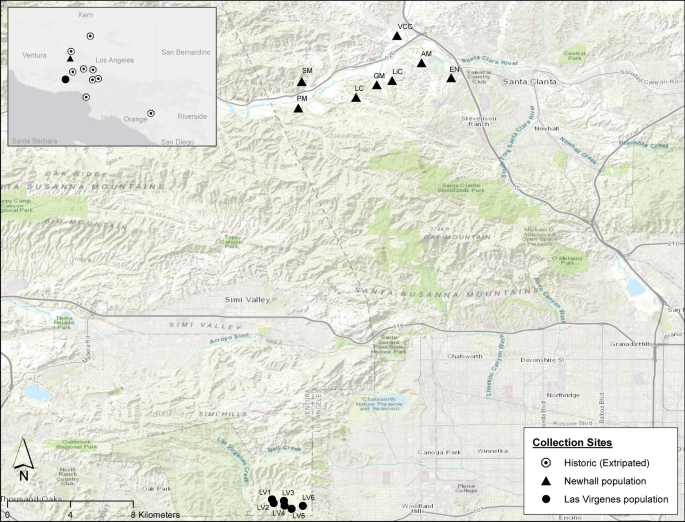Click the 'LV1' site label

tap(265, 492)
